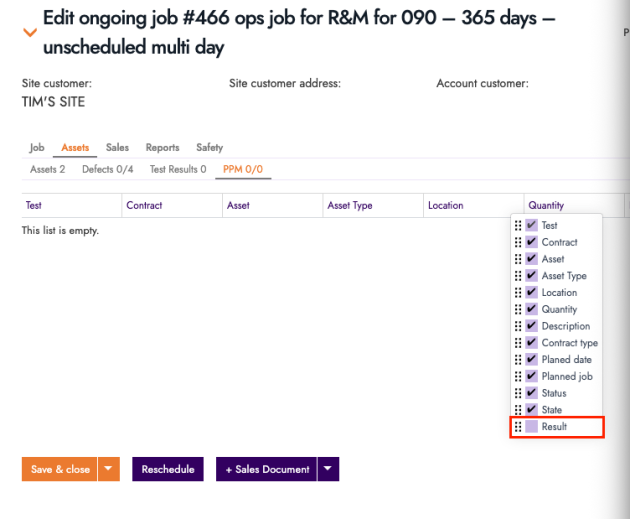Image resolution: width=630 pixels, height=519 pixels.
Task: Uncheck the Contract type column checkbox
Action: [x=532, y=343]
